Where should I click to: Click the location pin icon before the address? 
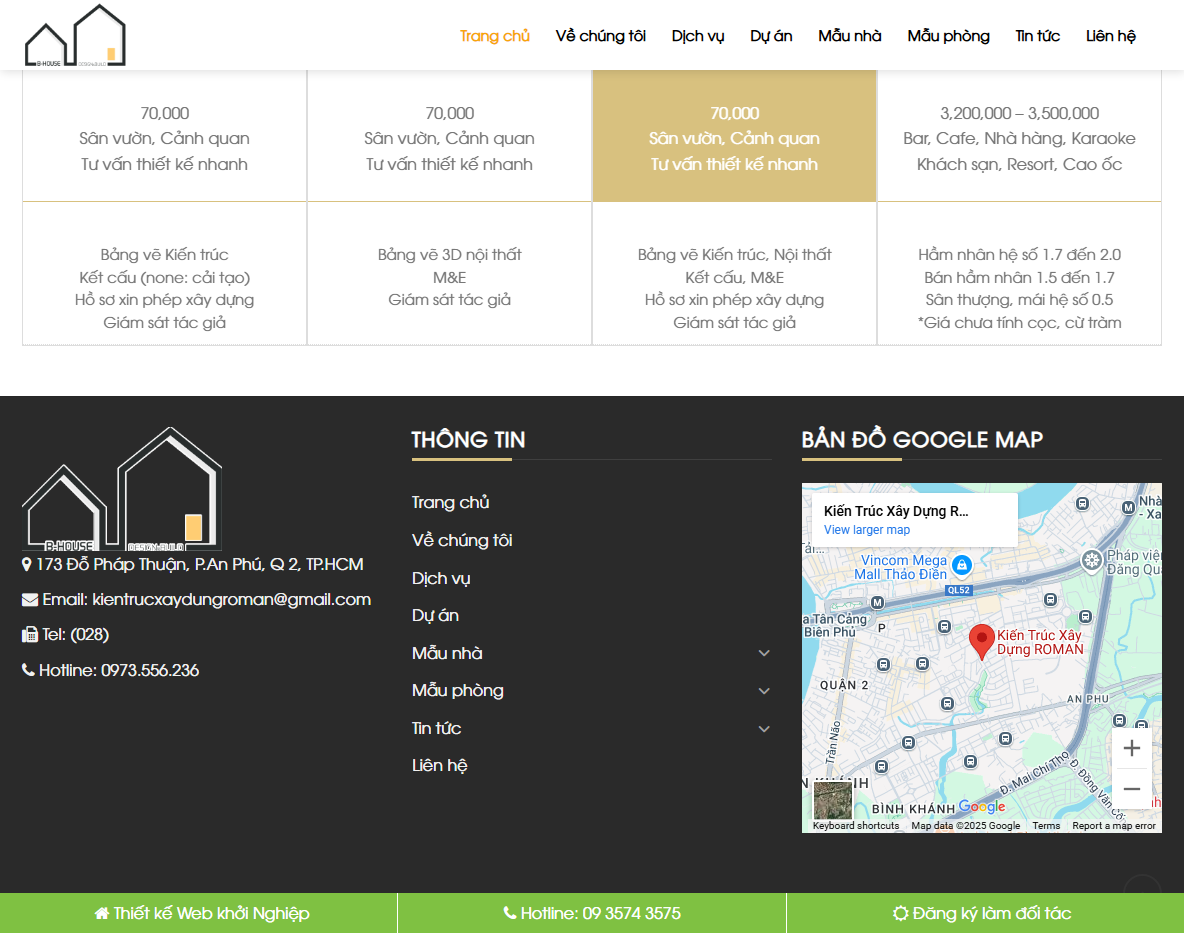click(27, 563)
